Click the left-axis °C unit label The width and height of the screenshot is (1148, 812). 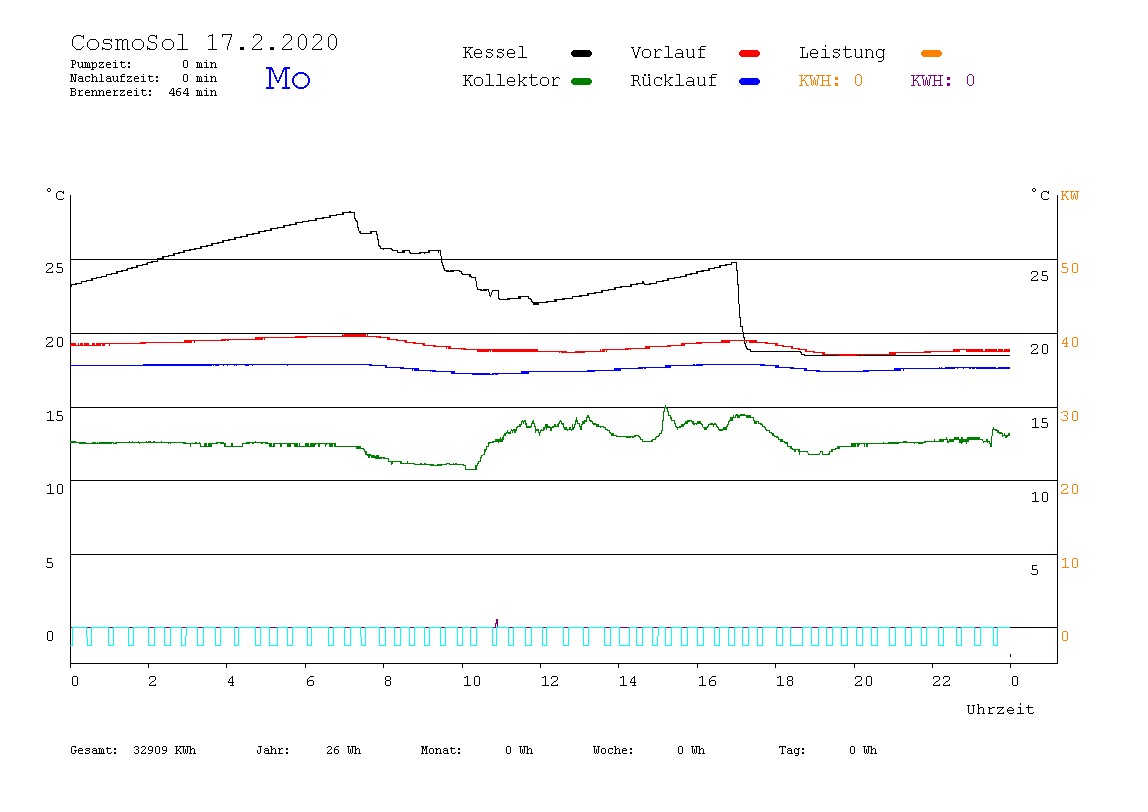click(56, 195)
